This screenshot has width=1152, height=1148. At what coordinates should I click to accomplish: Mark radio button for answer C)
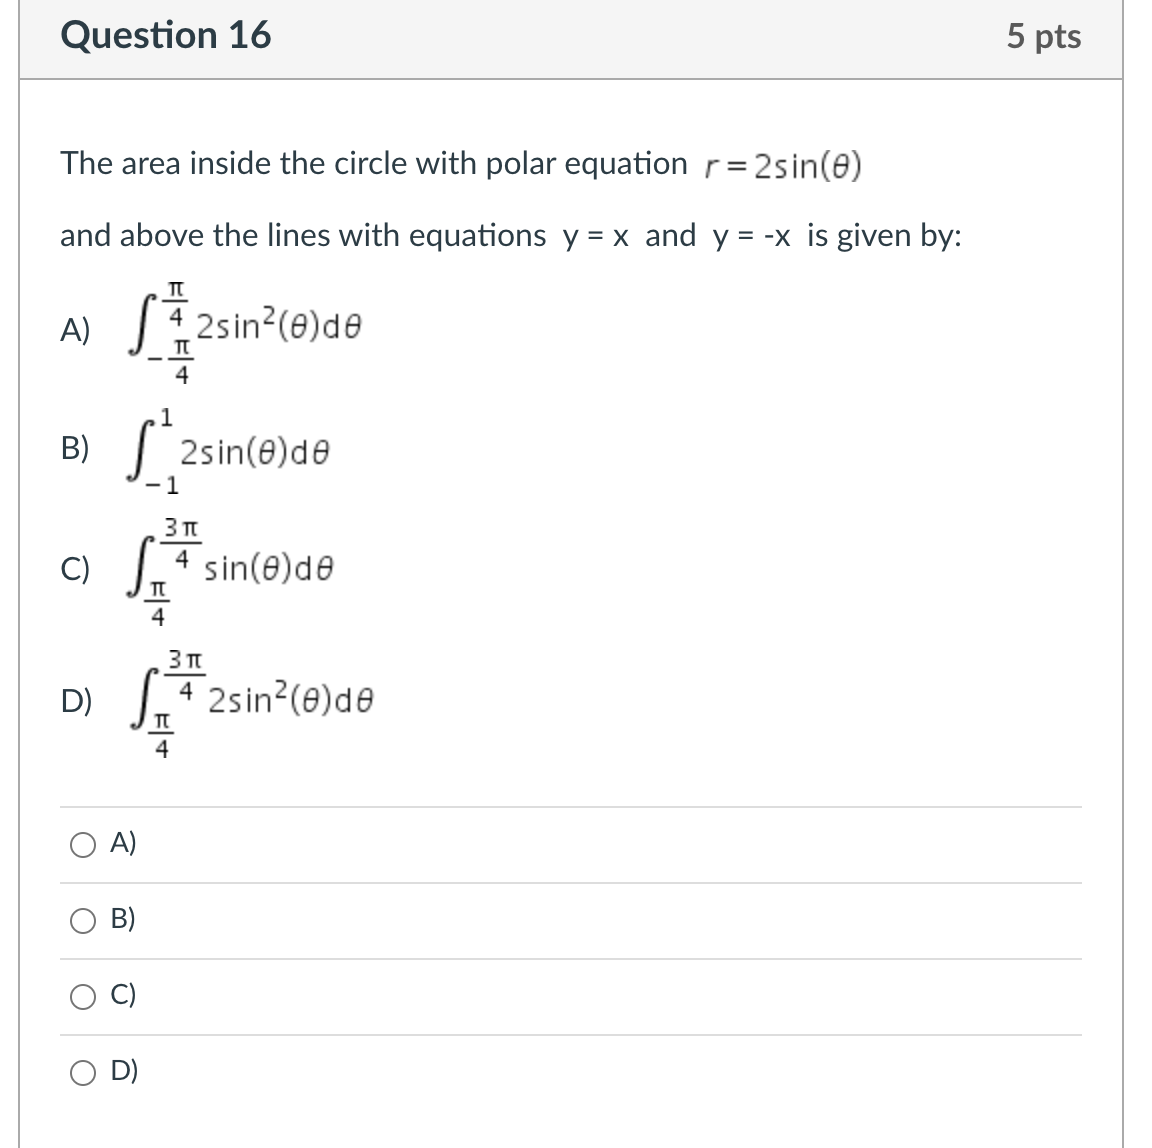pyautogui.click(x=82, y=997)
